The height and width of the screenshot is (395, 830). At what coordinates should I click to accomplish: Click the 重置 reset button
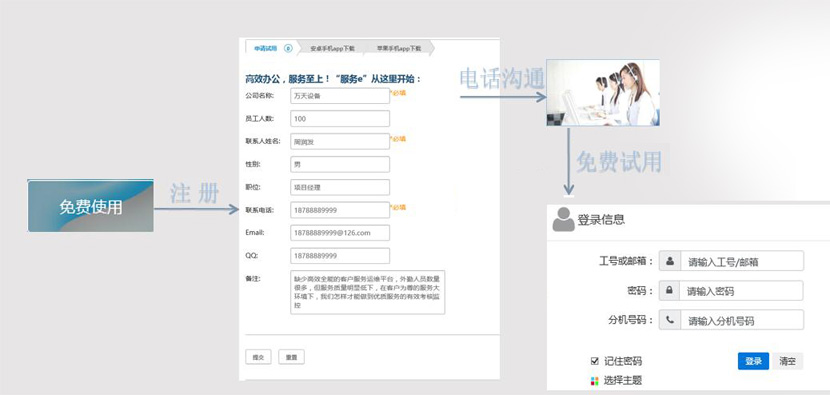click(x=291, y=357)
